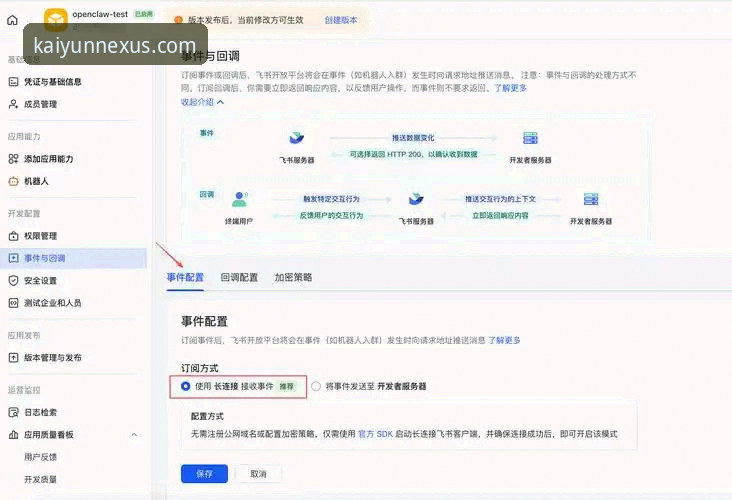Viewport: 732px width, 500px height.
Task: Click the 版本管理与发布 upload icon
Action: (14, 358)
